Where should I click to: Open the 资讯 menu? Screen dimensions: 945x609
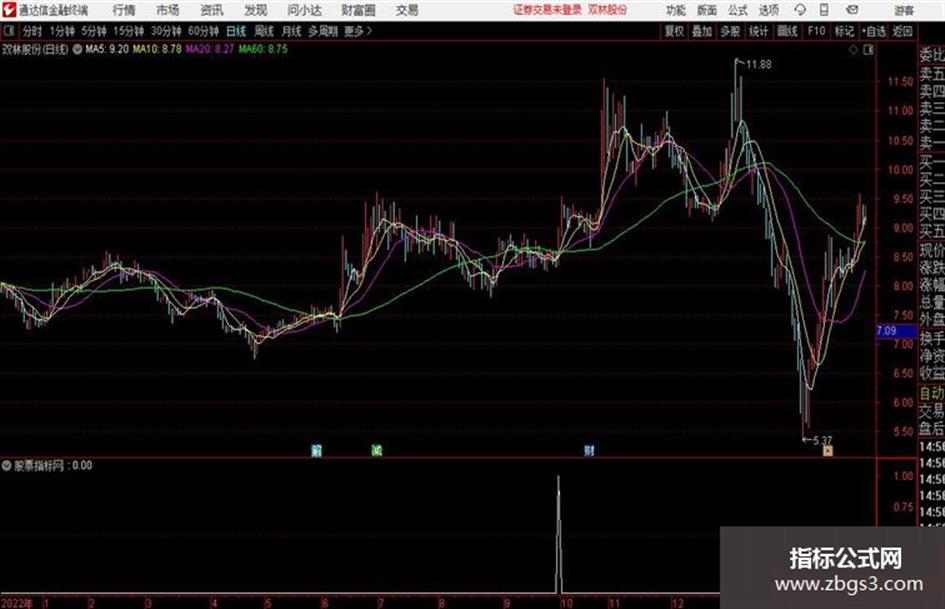212,10
